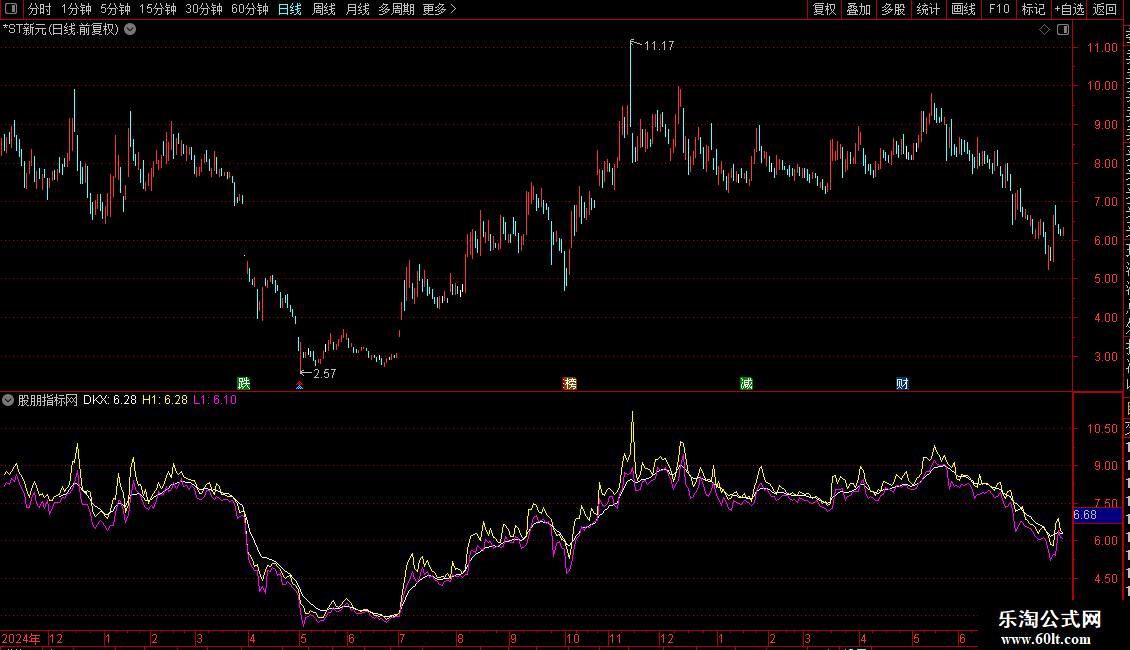Screen dimensions: 1130x650
Task: Switch to 月线 monthly chart
Action: click(x=357, y=9)
